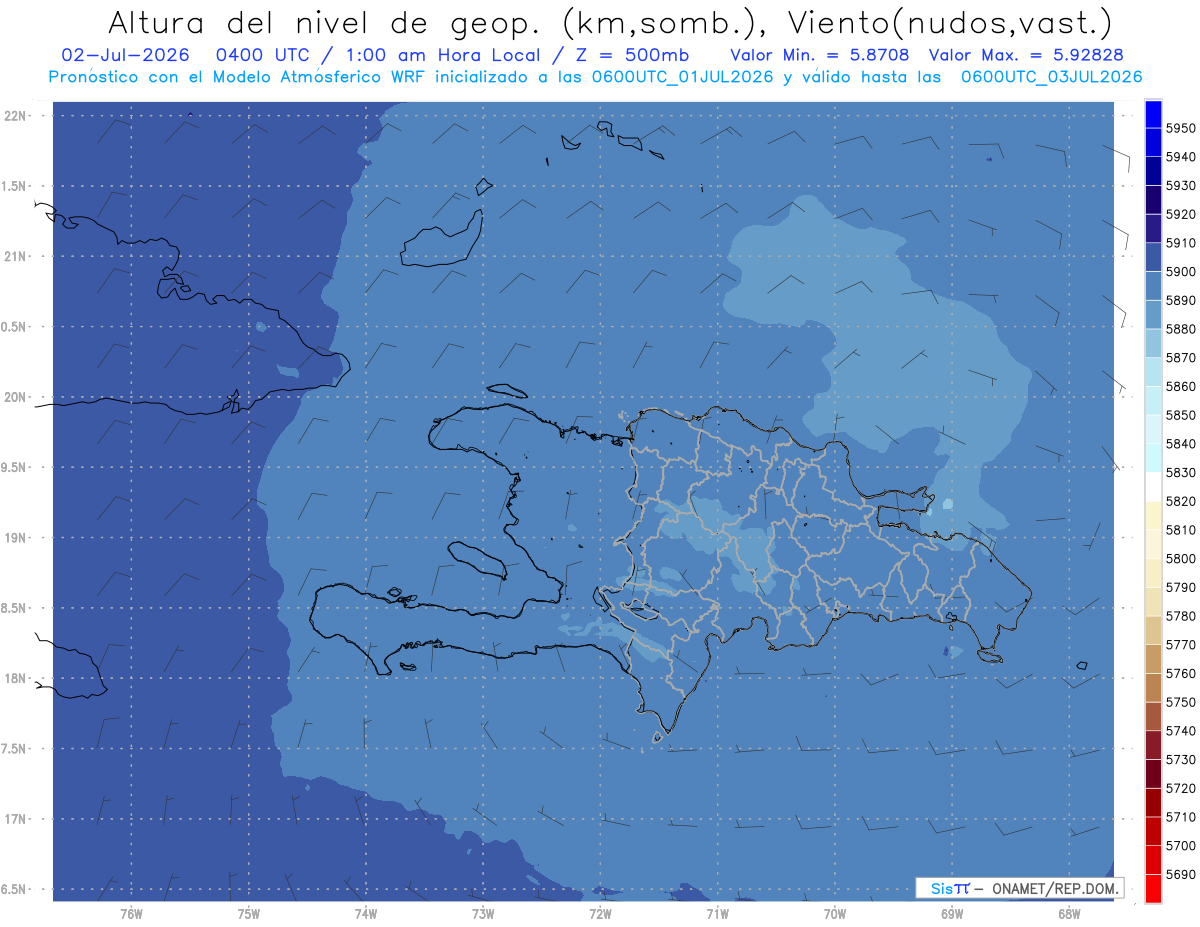Click the '5870' value on the legend
The height and width of the screenshot is (927, 1200).
pyautogui.click(x=1181, y=358)
